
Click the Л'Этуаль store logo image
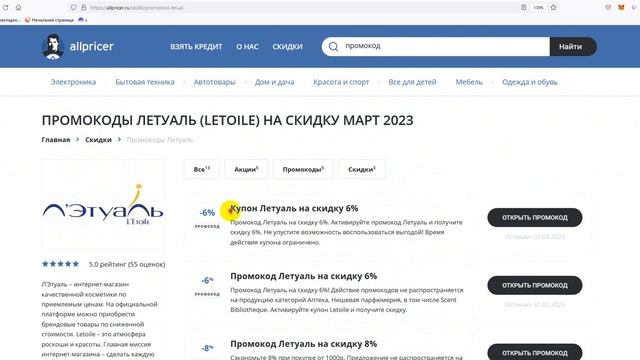coord(103,204)
